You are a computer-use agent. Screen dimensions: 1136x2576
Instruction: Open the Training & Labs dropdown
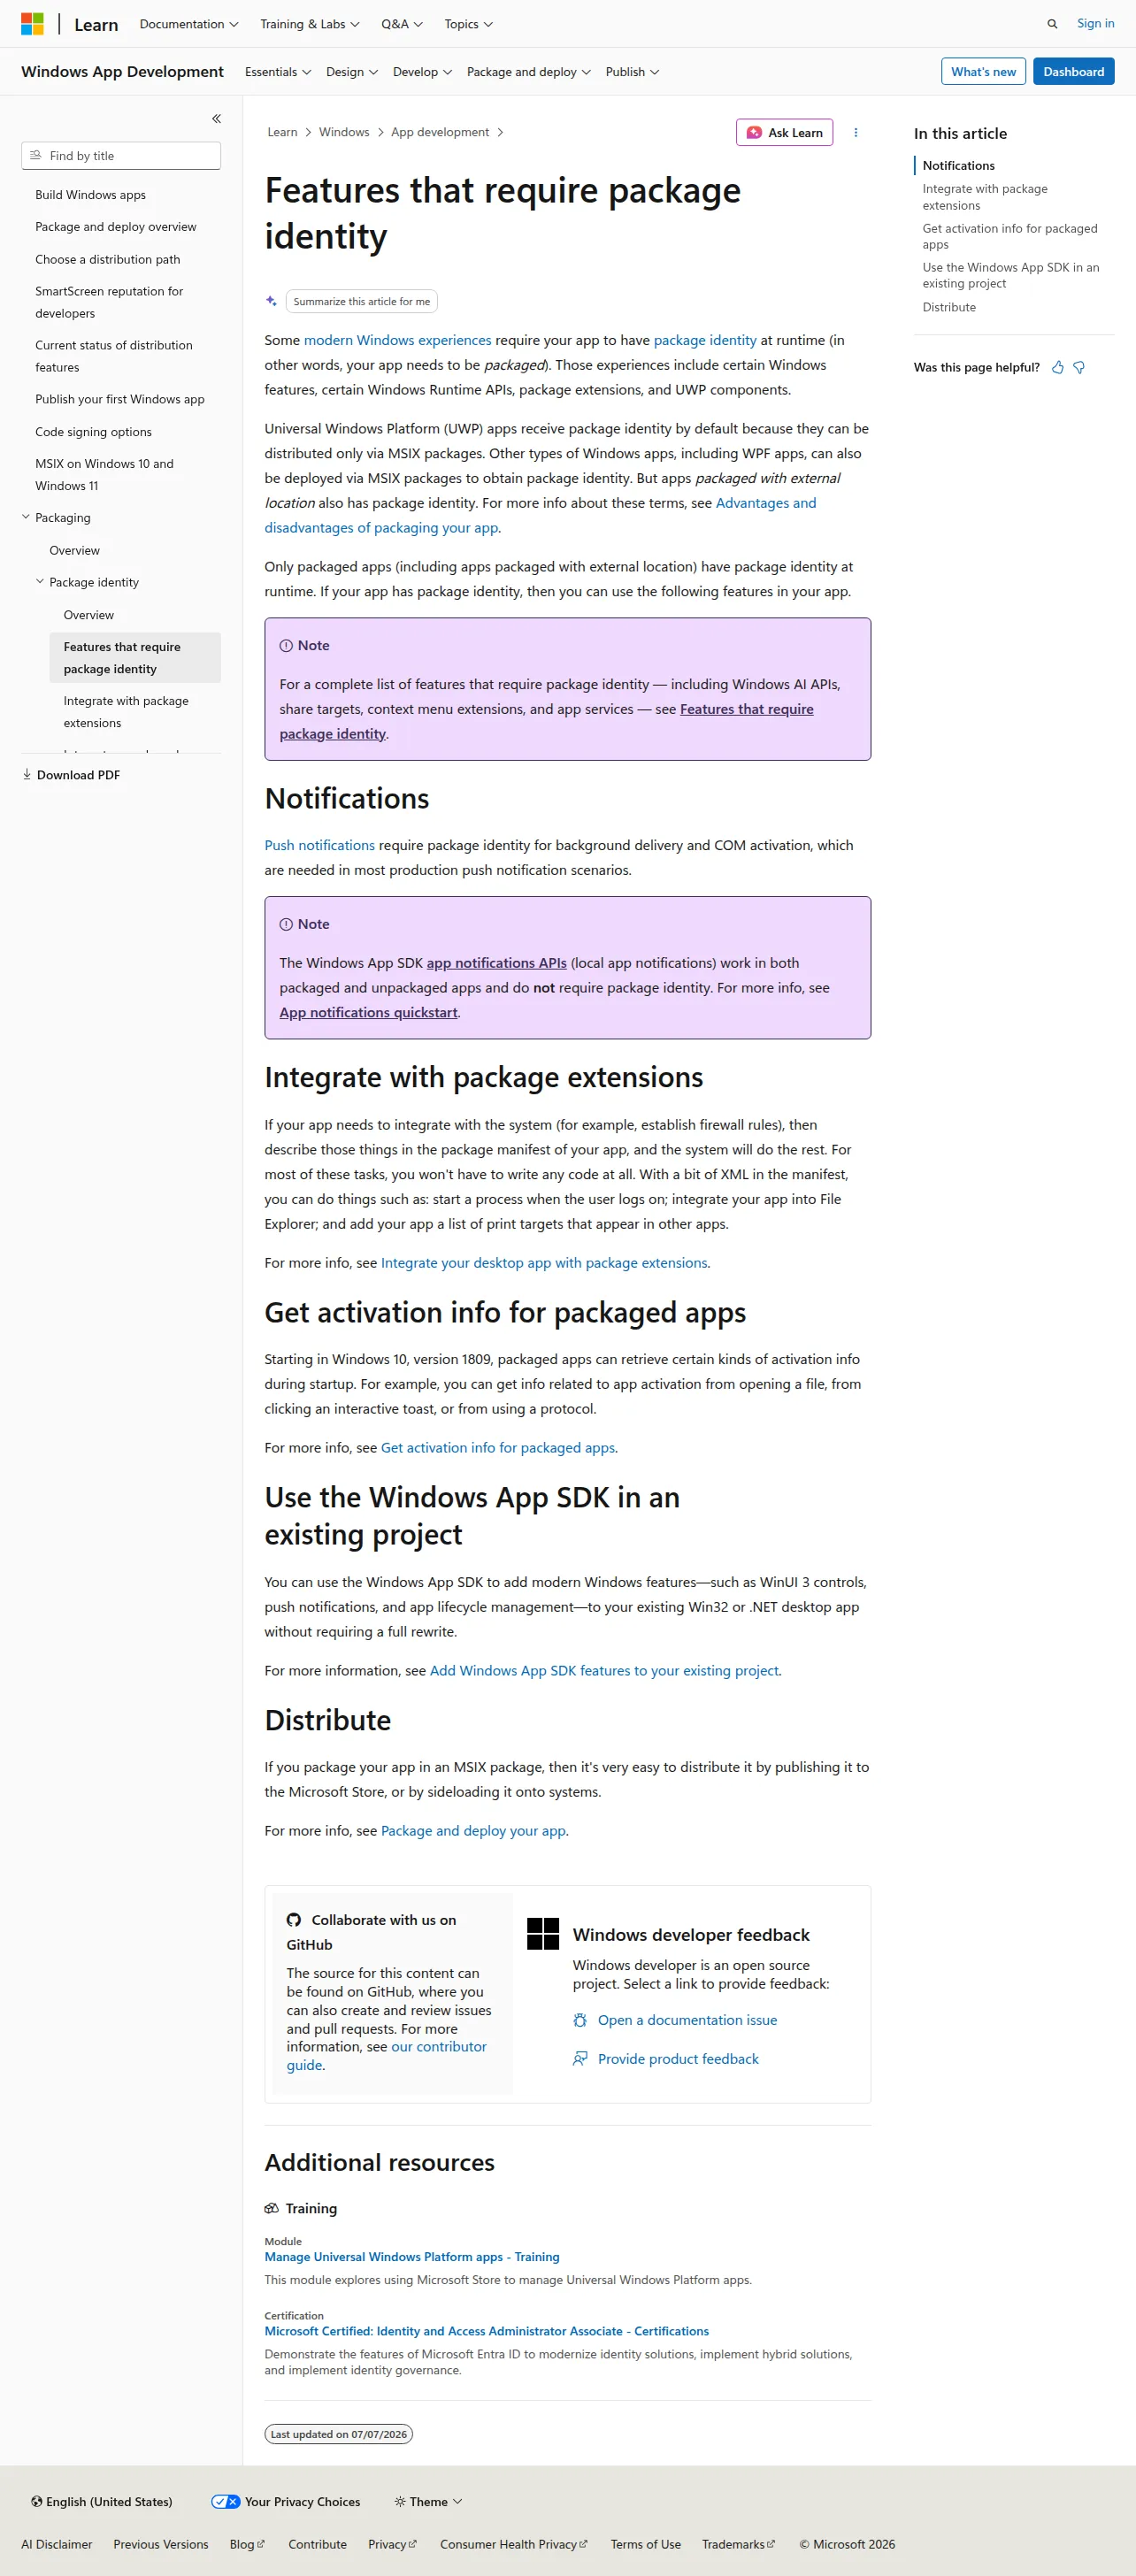point(310,24)
